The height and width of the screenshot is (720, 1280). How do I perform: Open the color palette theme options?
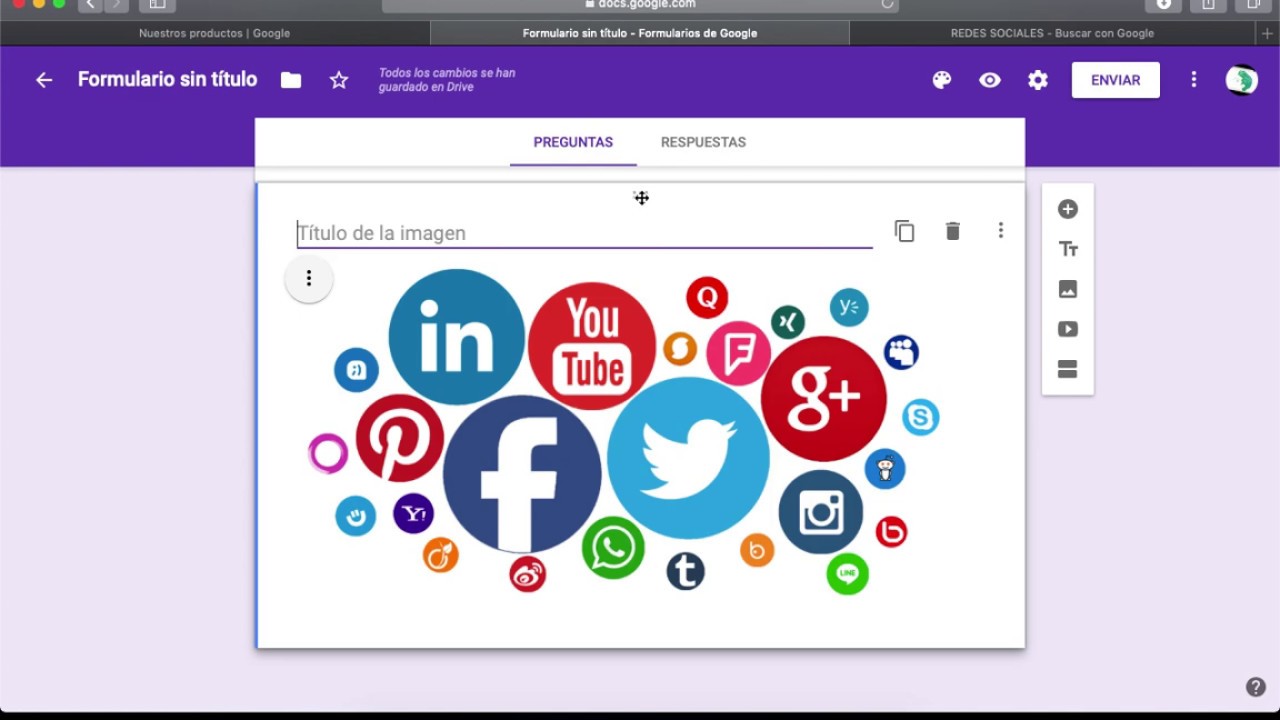point(942,80)
